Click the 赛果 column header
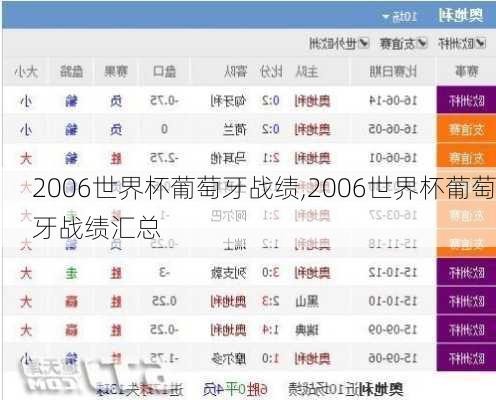 click(116, 71)
